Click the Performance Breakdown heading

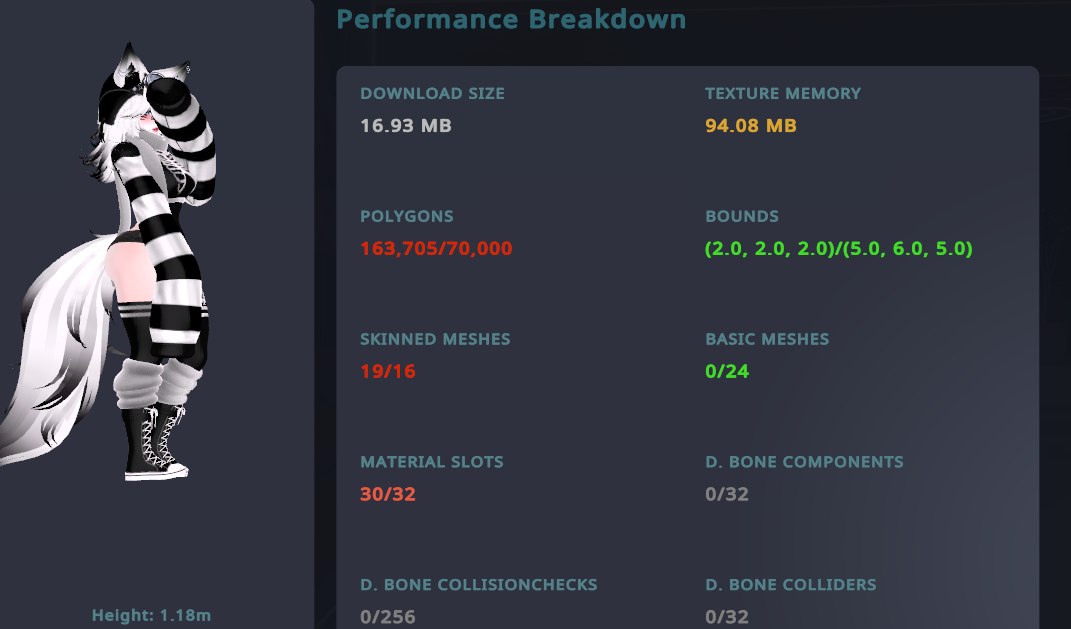511,19
